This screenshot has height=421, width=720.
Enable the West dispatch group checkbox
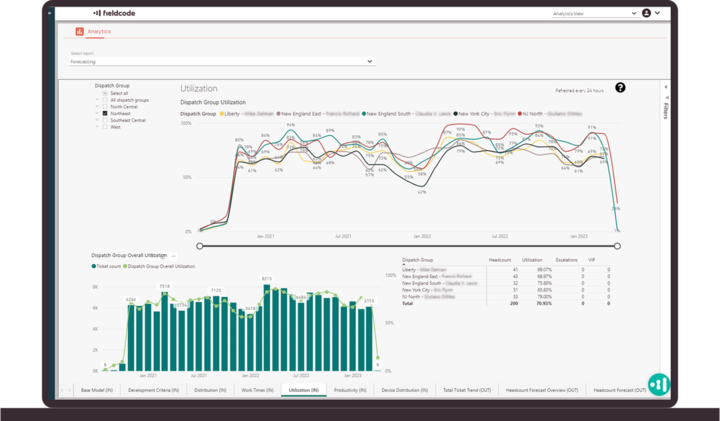(x=105, y=127)
